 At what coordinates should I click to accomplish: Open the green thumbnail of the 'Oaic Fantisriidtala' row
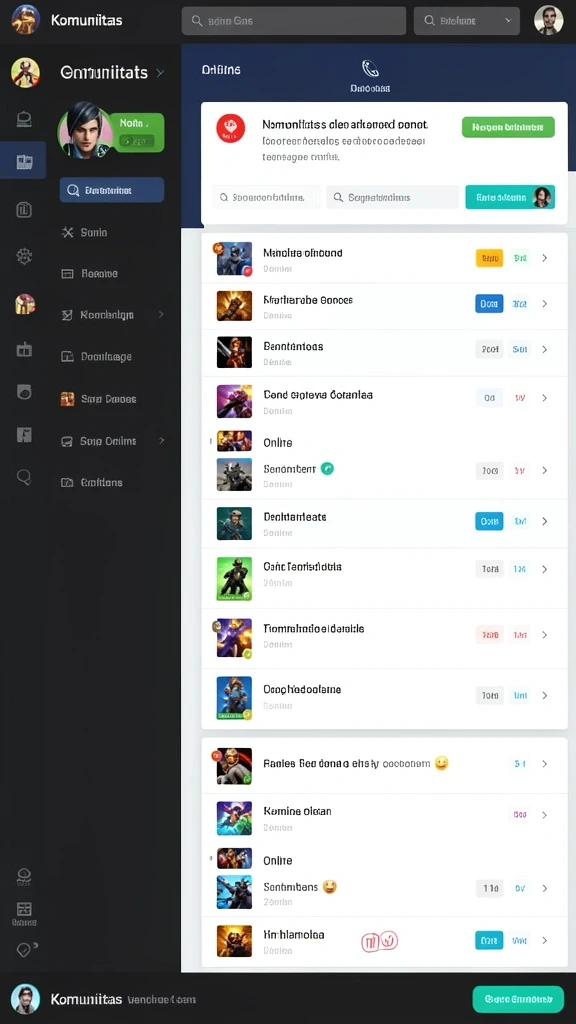pyautogui.click(x=234, y=579)
